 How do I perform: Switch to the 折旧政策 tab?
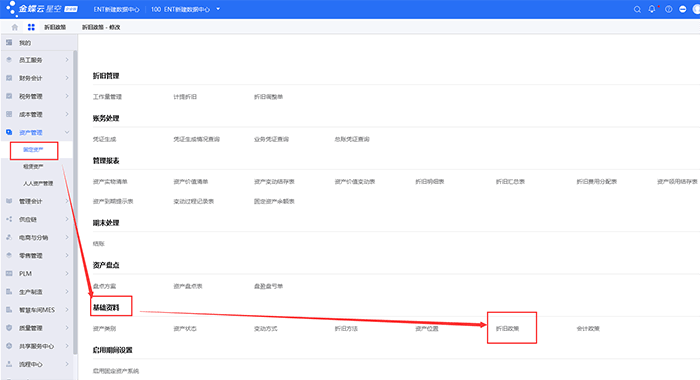point(55,27)
